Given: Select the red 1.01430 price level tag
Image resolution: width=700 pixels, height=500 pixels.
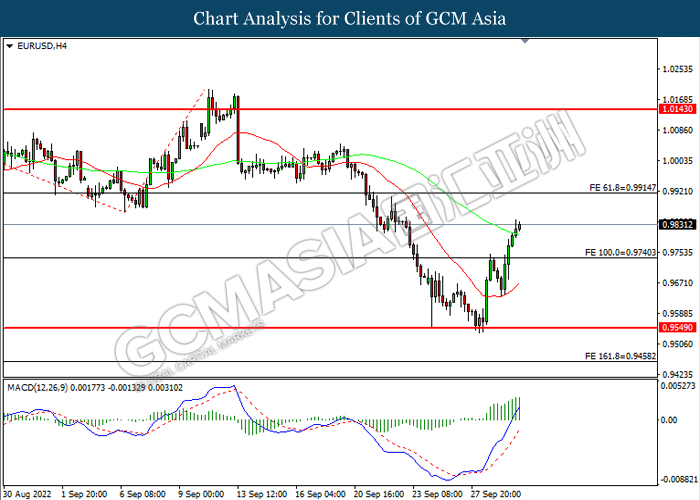Looking at the screenshot, I should (677, 109).
